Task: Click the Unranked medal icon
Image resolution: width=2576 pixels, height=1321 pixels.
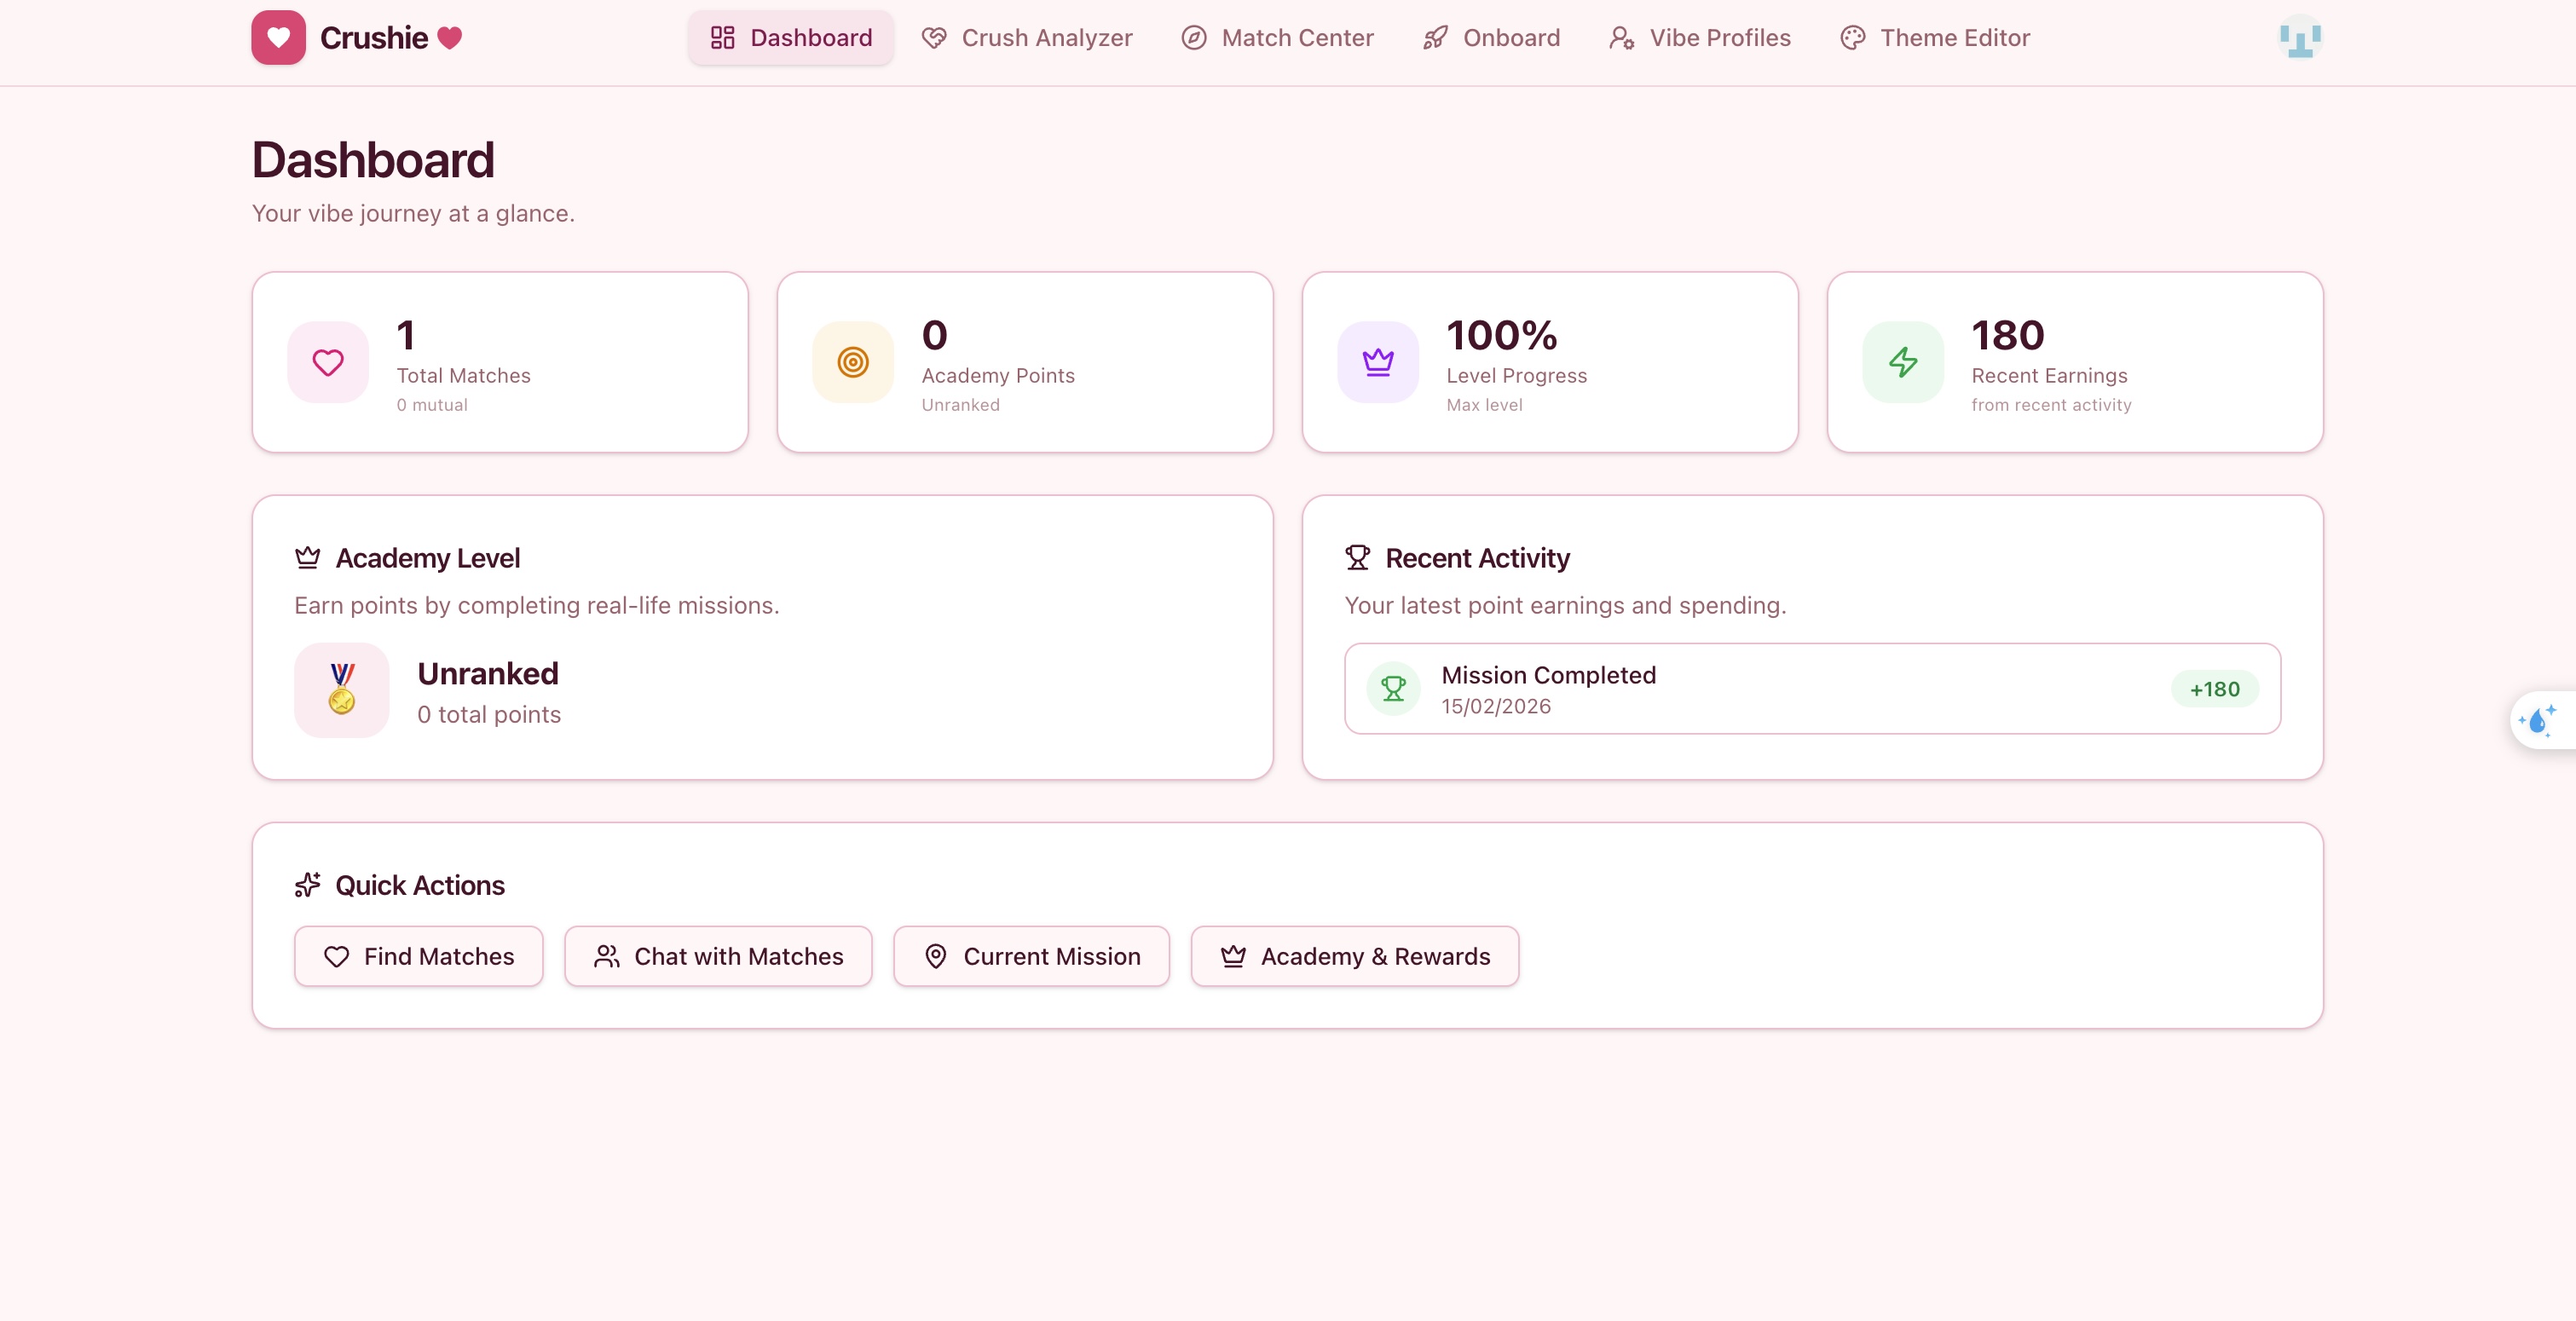Action: click(342, 689)
